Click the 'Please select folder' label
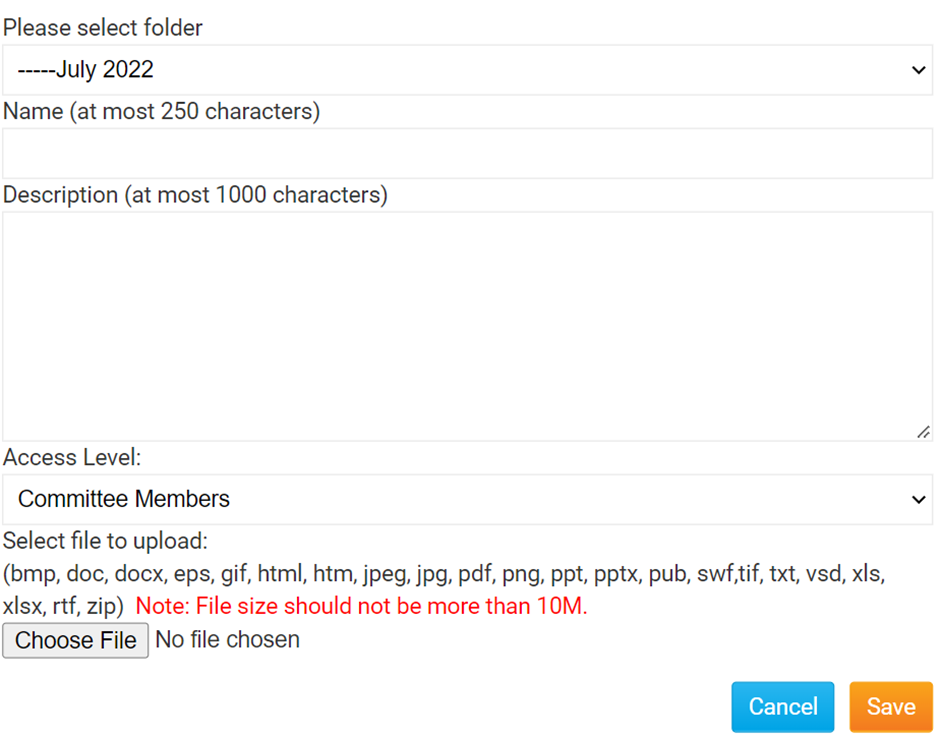 [103, 28]
